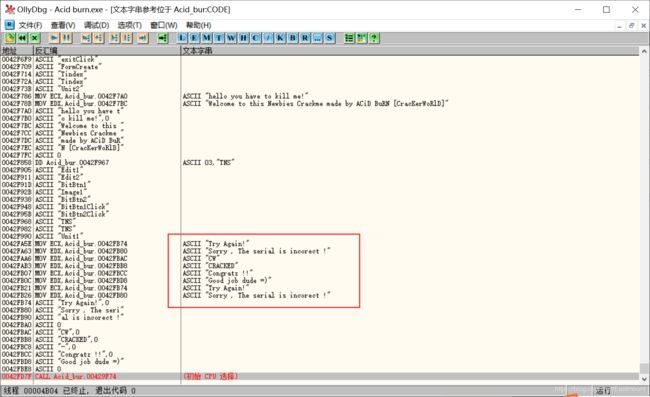The width and height of the screenshot is (650, 397).
Task: Select the 0042FB0C "Good job dude =)" row
Action: pyautogui.click(x=320, y=281)
